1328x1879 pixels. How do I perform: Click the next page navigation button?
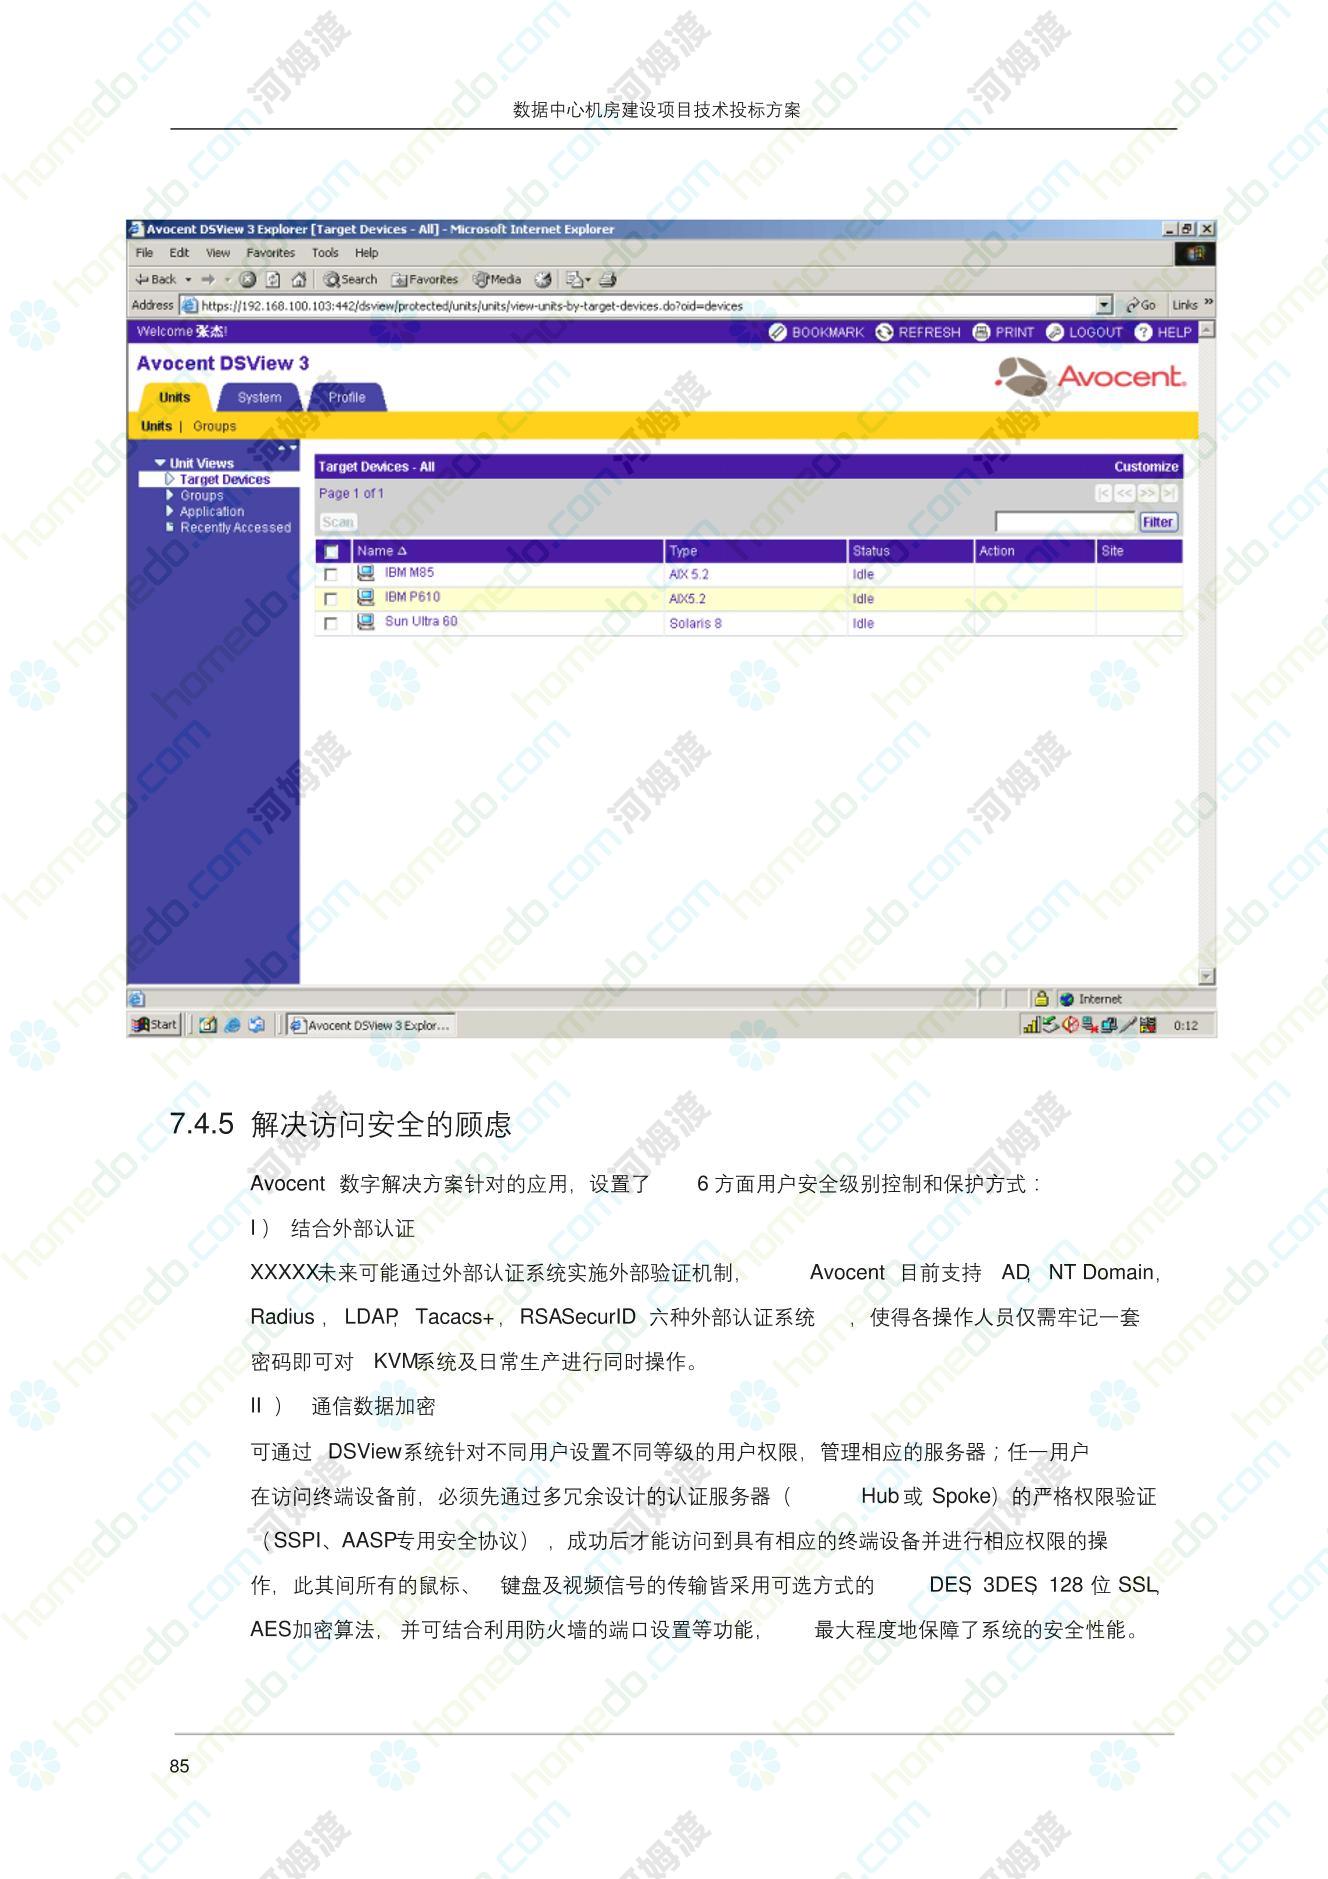1147,493
